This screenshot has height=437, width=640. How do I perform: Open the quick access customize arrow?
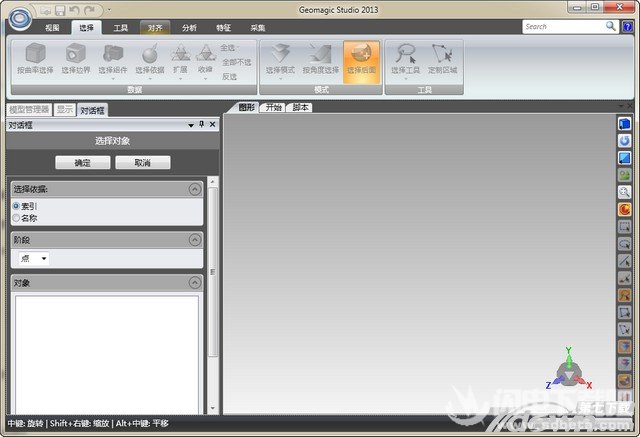109,9
